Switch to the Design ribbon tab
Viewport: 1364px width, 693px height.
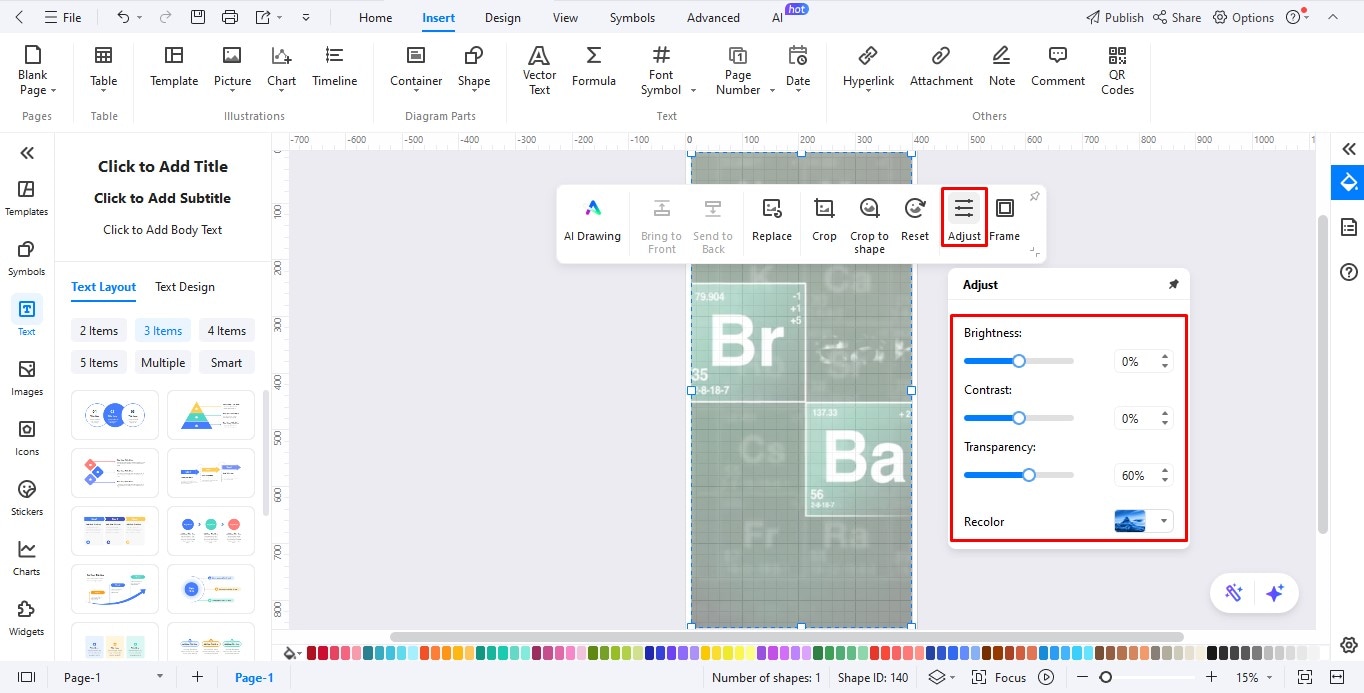point(502,17)
